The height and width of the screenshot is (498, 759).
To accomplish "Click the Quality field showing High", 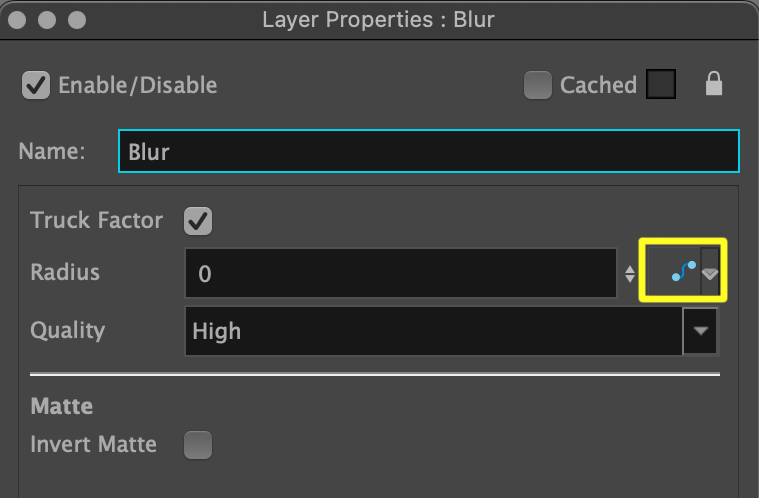I will [432, 331].
